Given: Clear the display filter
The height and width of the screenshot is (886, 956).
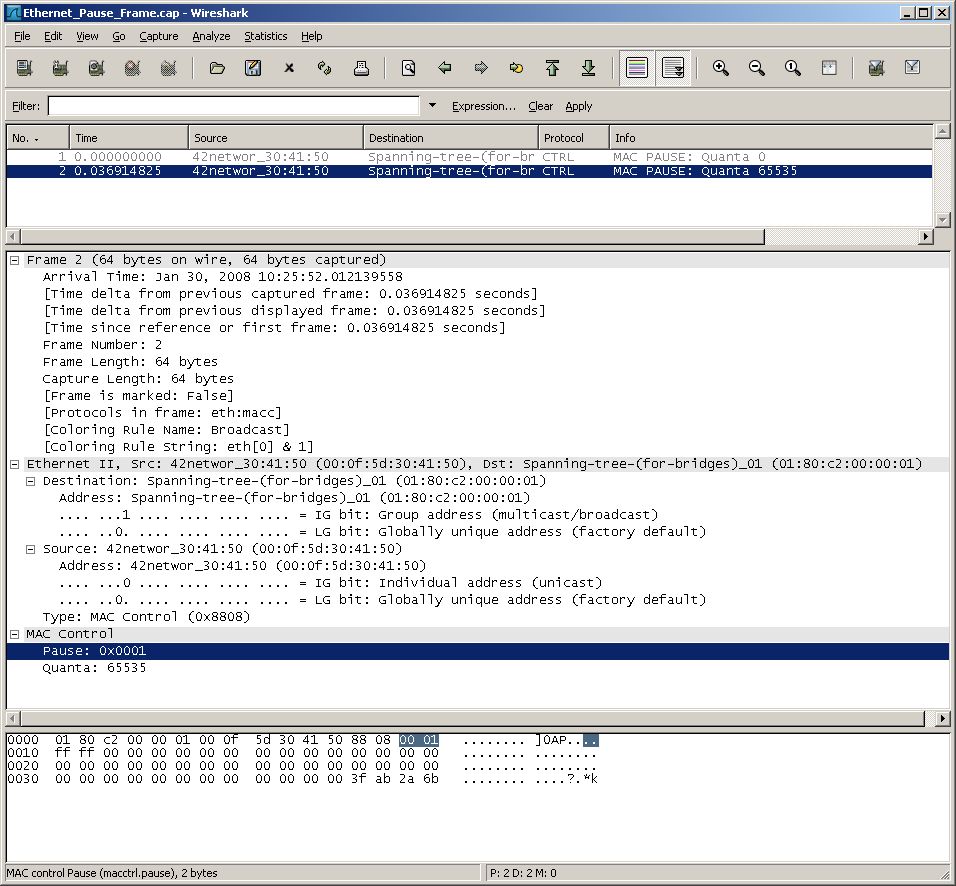Looking at the screenshot, I should pos(540,106).
